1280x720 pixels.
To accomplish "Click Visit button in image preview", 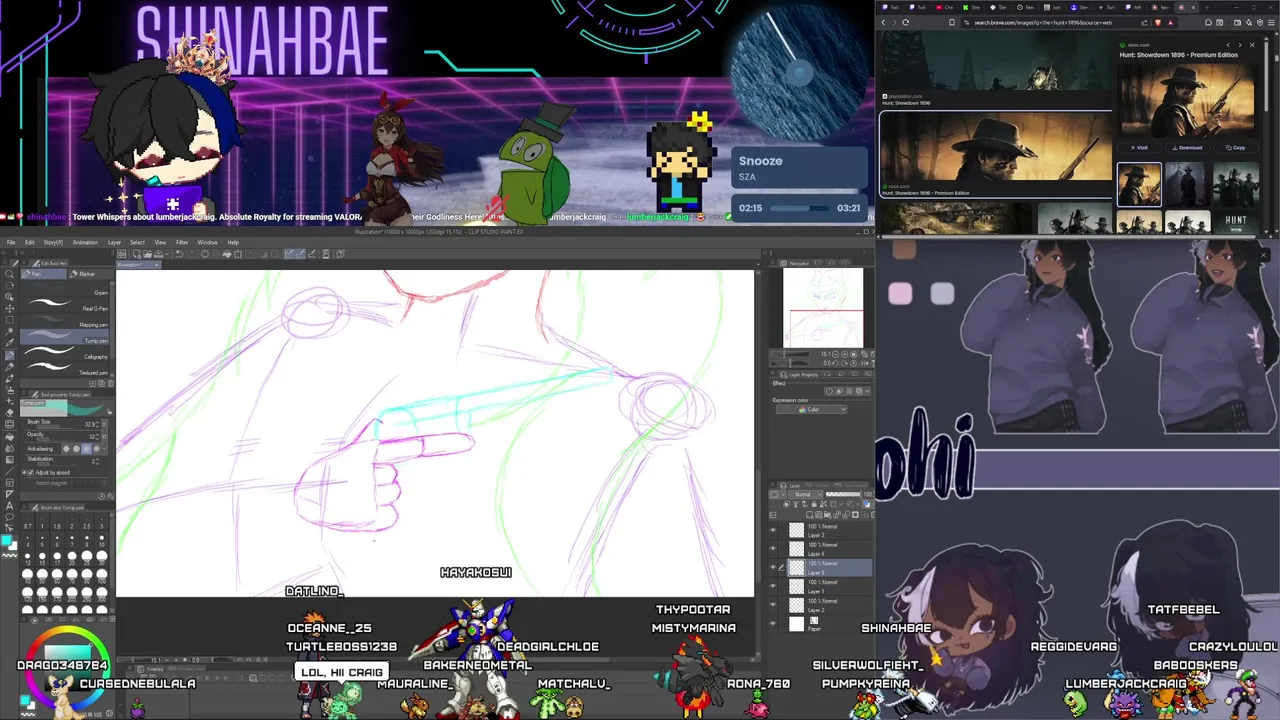I will click(x=1139, y=148).
